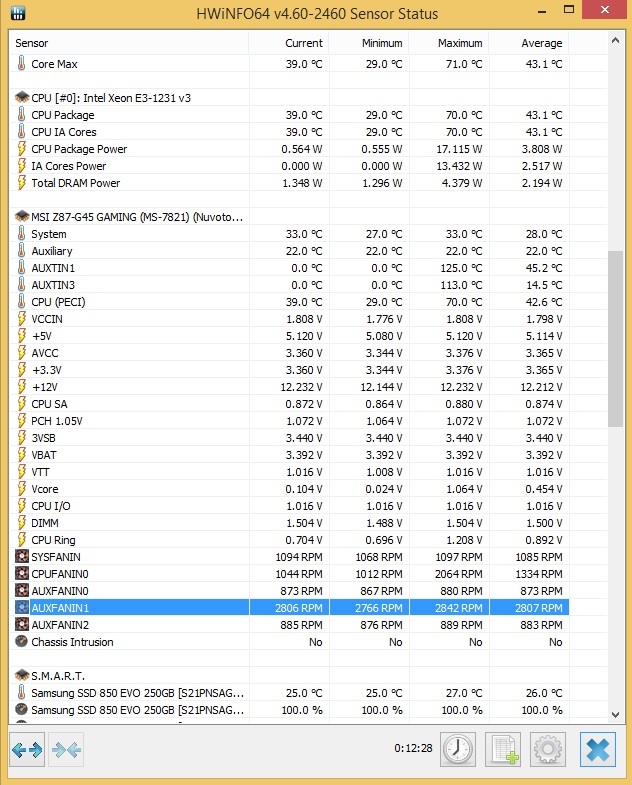The width and height of the screenshot is (632, 785).
Task: Click Chassis Intrusion round icon
Action: click(x=22, y=642)
